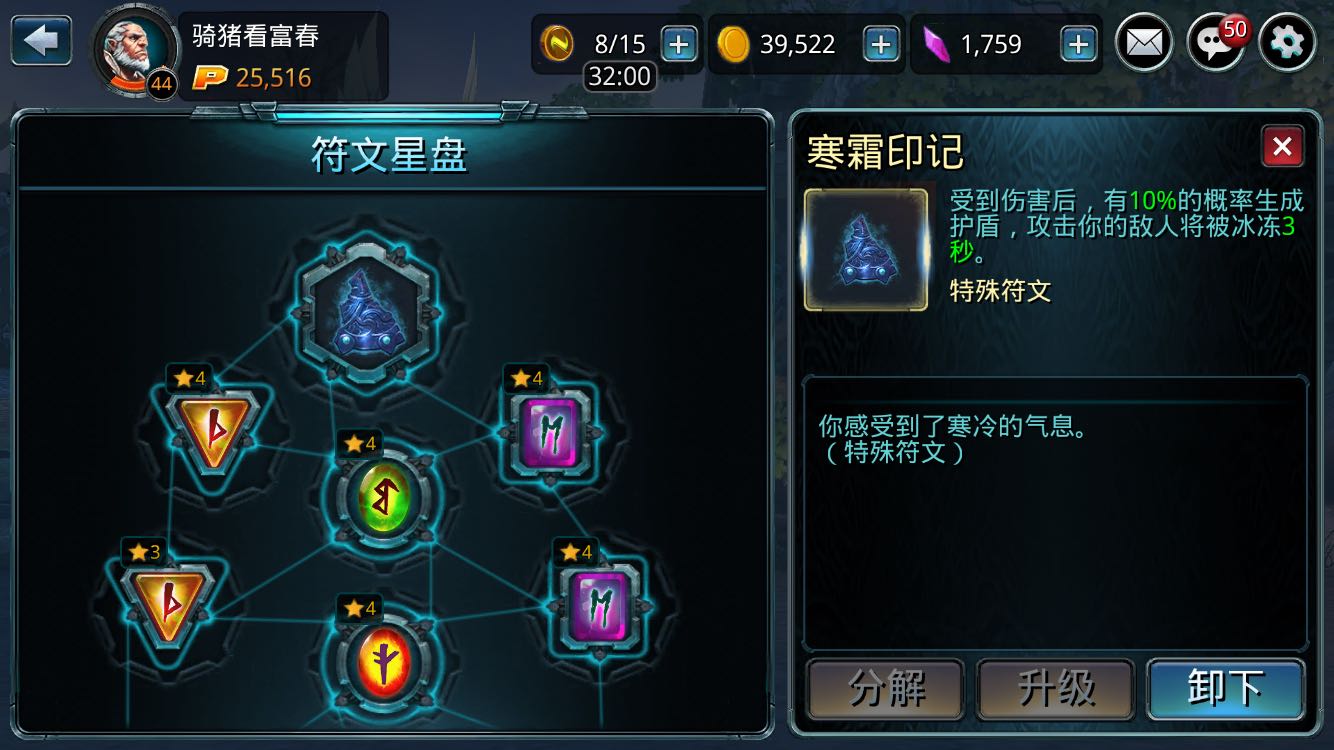Open chat bubble with 50 notifications
1334x750 pixels.
tap(1215, 43)
